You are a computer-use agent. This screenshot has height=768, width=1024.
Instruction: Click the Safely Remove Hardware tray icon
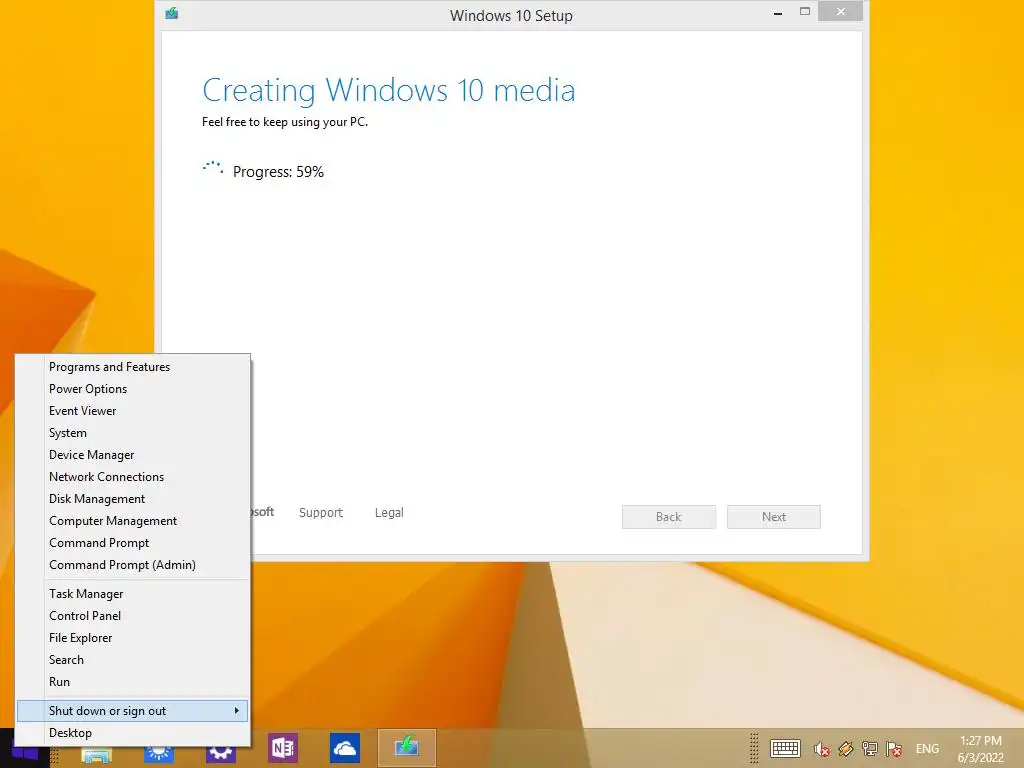846,748
